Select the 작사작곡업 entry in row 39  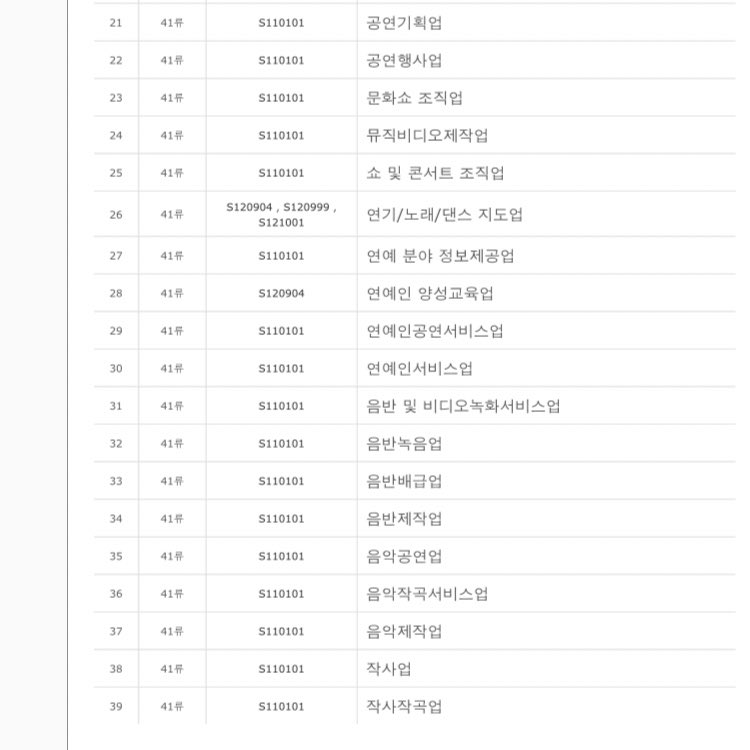pos(404,706)
